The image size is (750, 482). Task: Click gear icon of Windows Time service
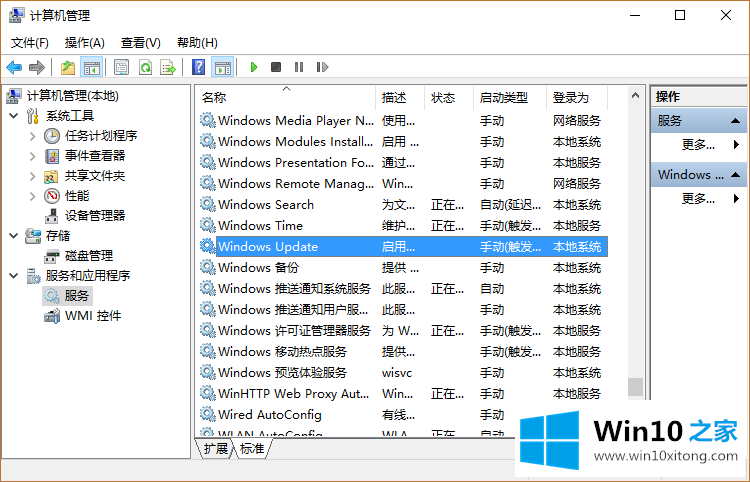[208, 226]
